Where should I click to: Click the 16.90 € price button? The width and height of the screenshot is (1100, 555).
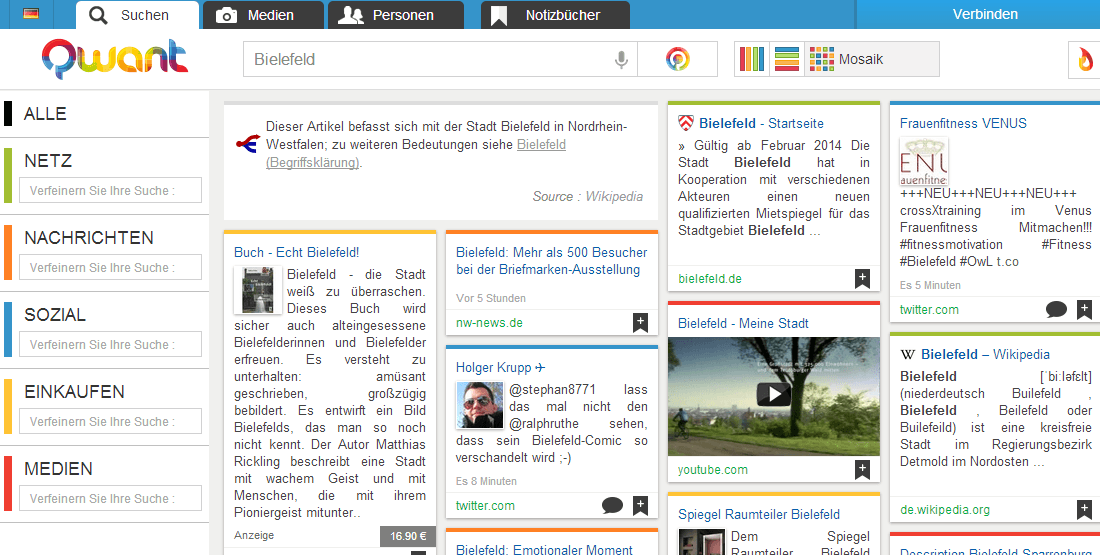408,536
